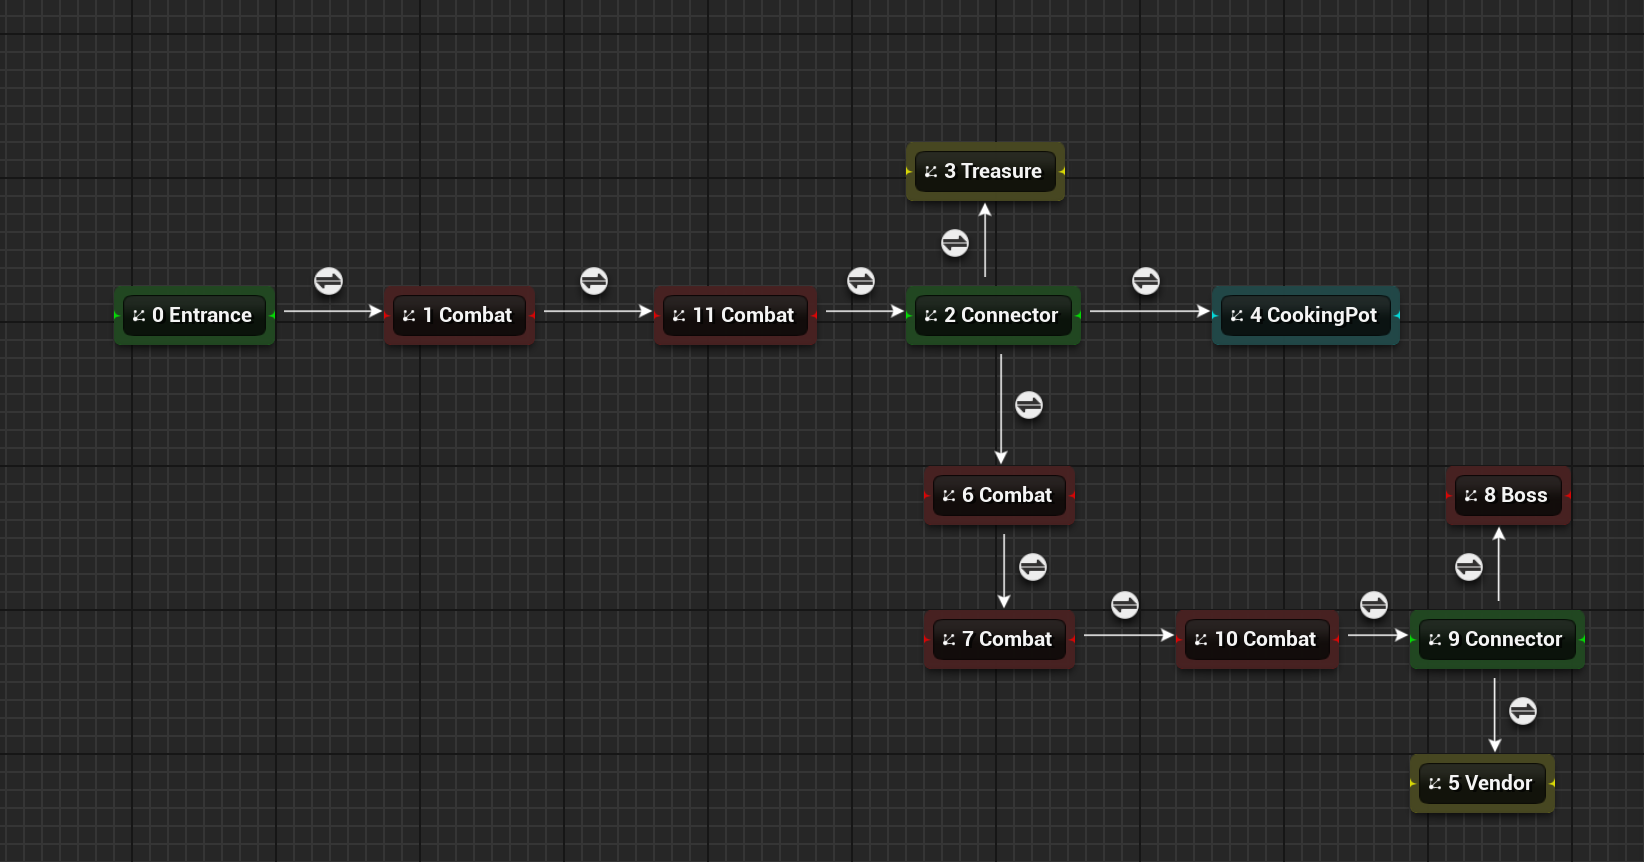Click the link icon between 2 Connector and 4 CookingPot
Image resolution: width=1644 pixels, height=862 pixels.
pyautogui.click(x=1146, y=281)
